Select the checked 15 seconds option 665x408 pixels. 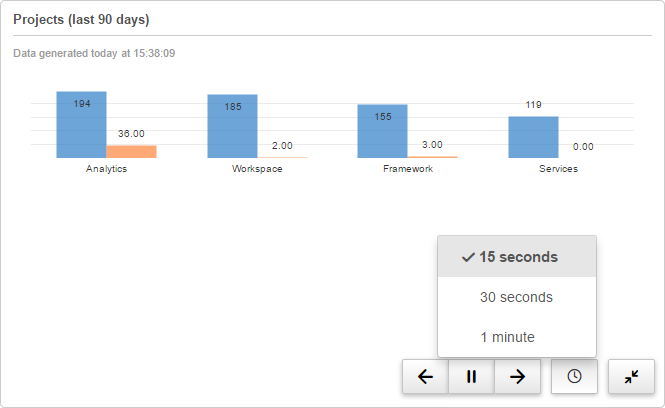click(x=517, y=257)
